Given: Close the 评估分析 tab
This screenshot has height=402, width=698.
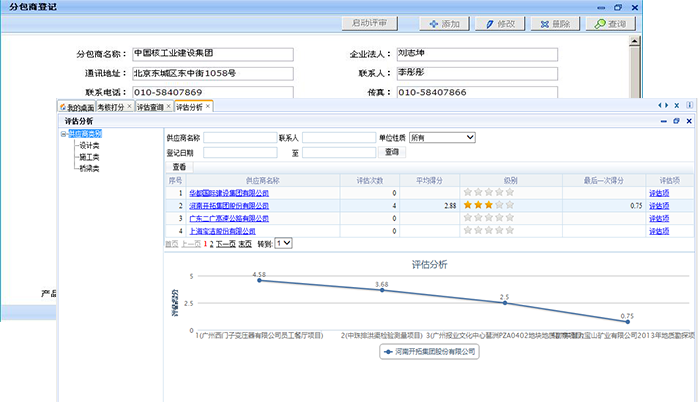Looking at the screenshot, I should 208,106.
